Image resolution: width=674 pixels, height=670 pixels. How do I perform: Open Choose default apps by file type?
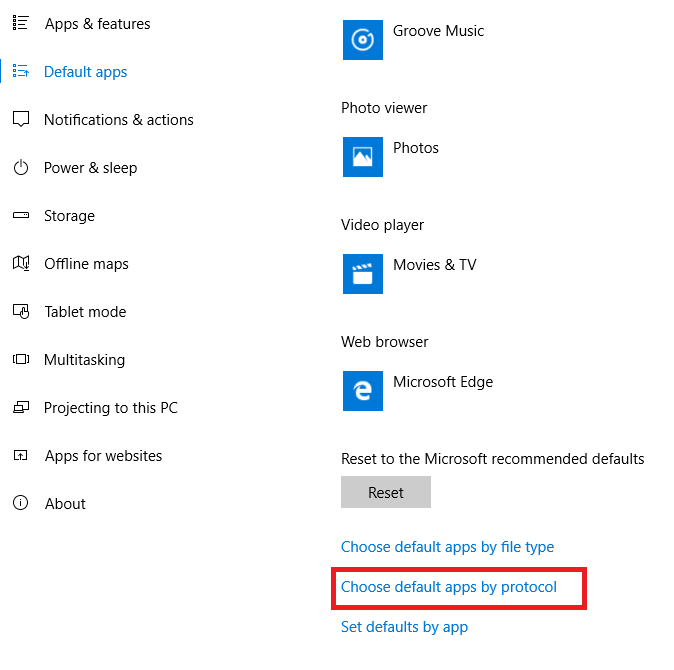[x=447, y=547]
